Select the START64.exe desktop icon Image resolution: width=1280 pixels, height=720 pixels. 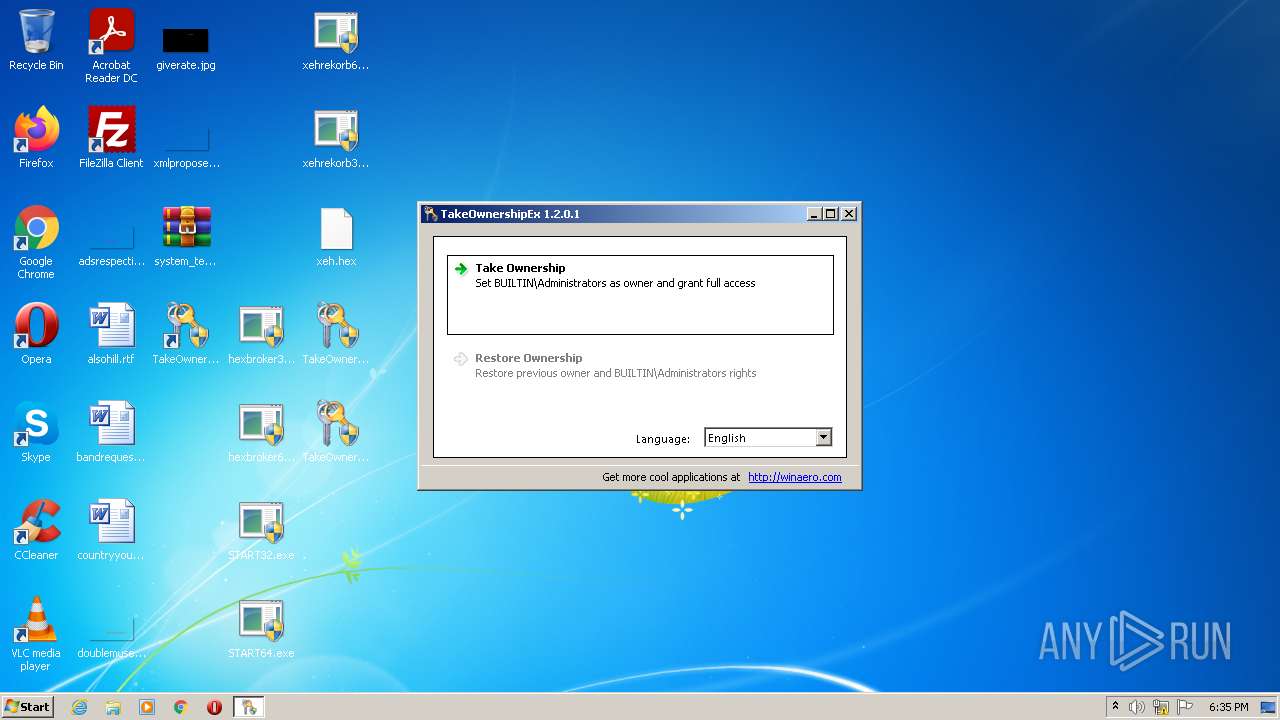pos(261,628)
